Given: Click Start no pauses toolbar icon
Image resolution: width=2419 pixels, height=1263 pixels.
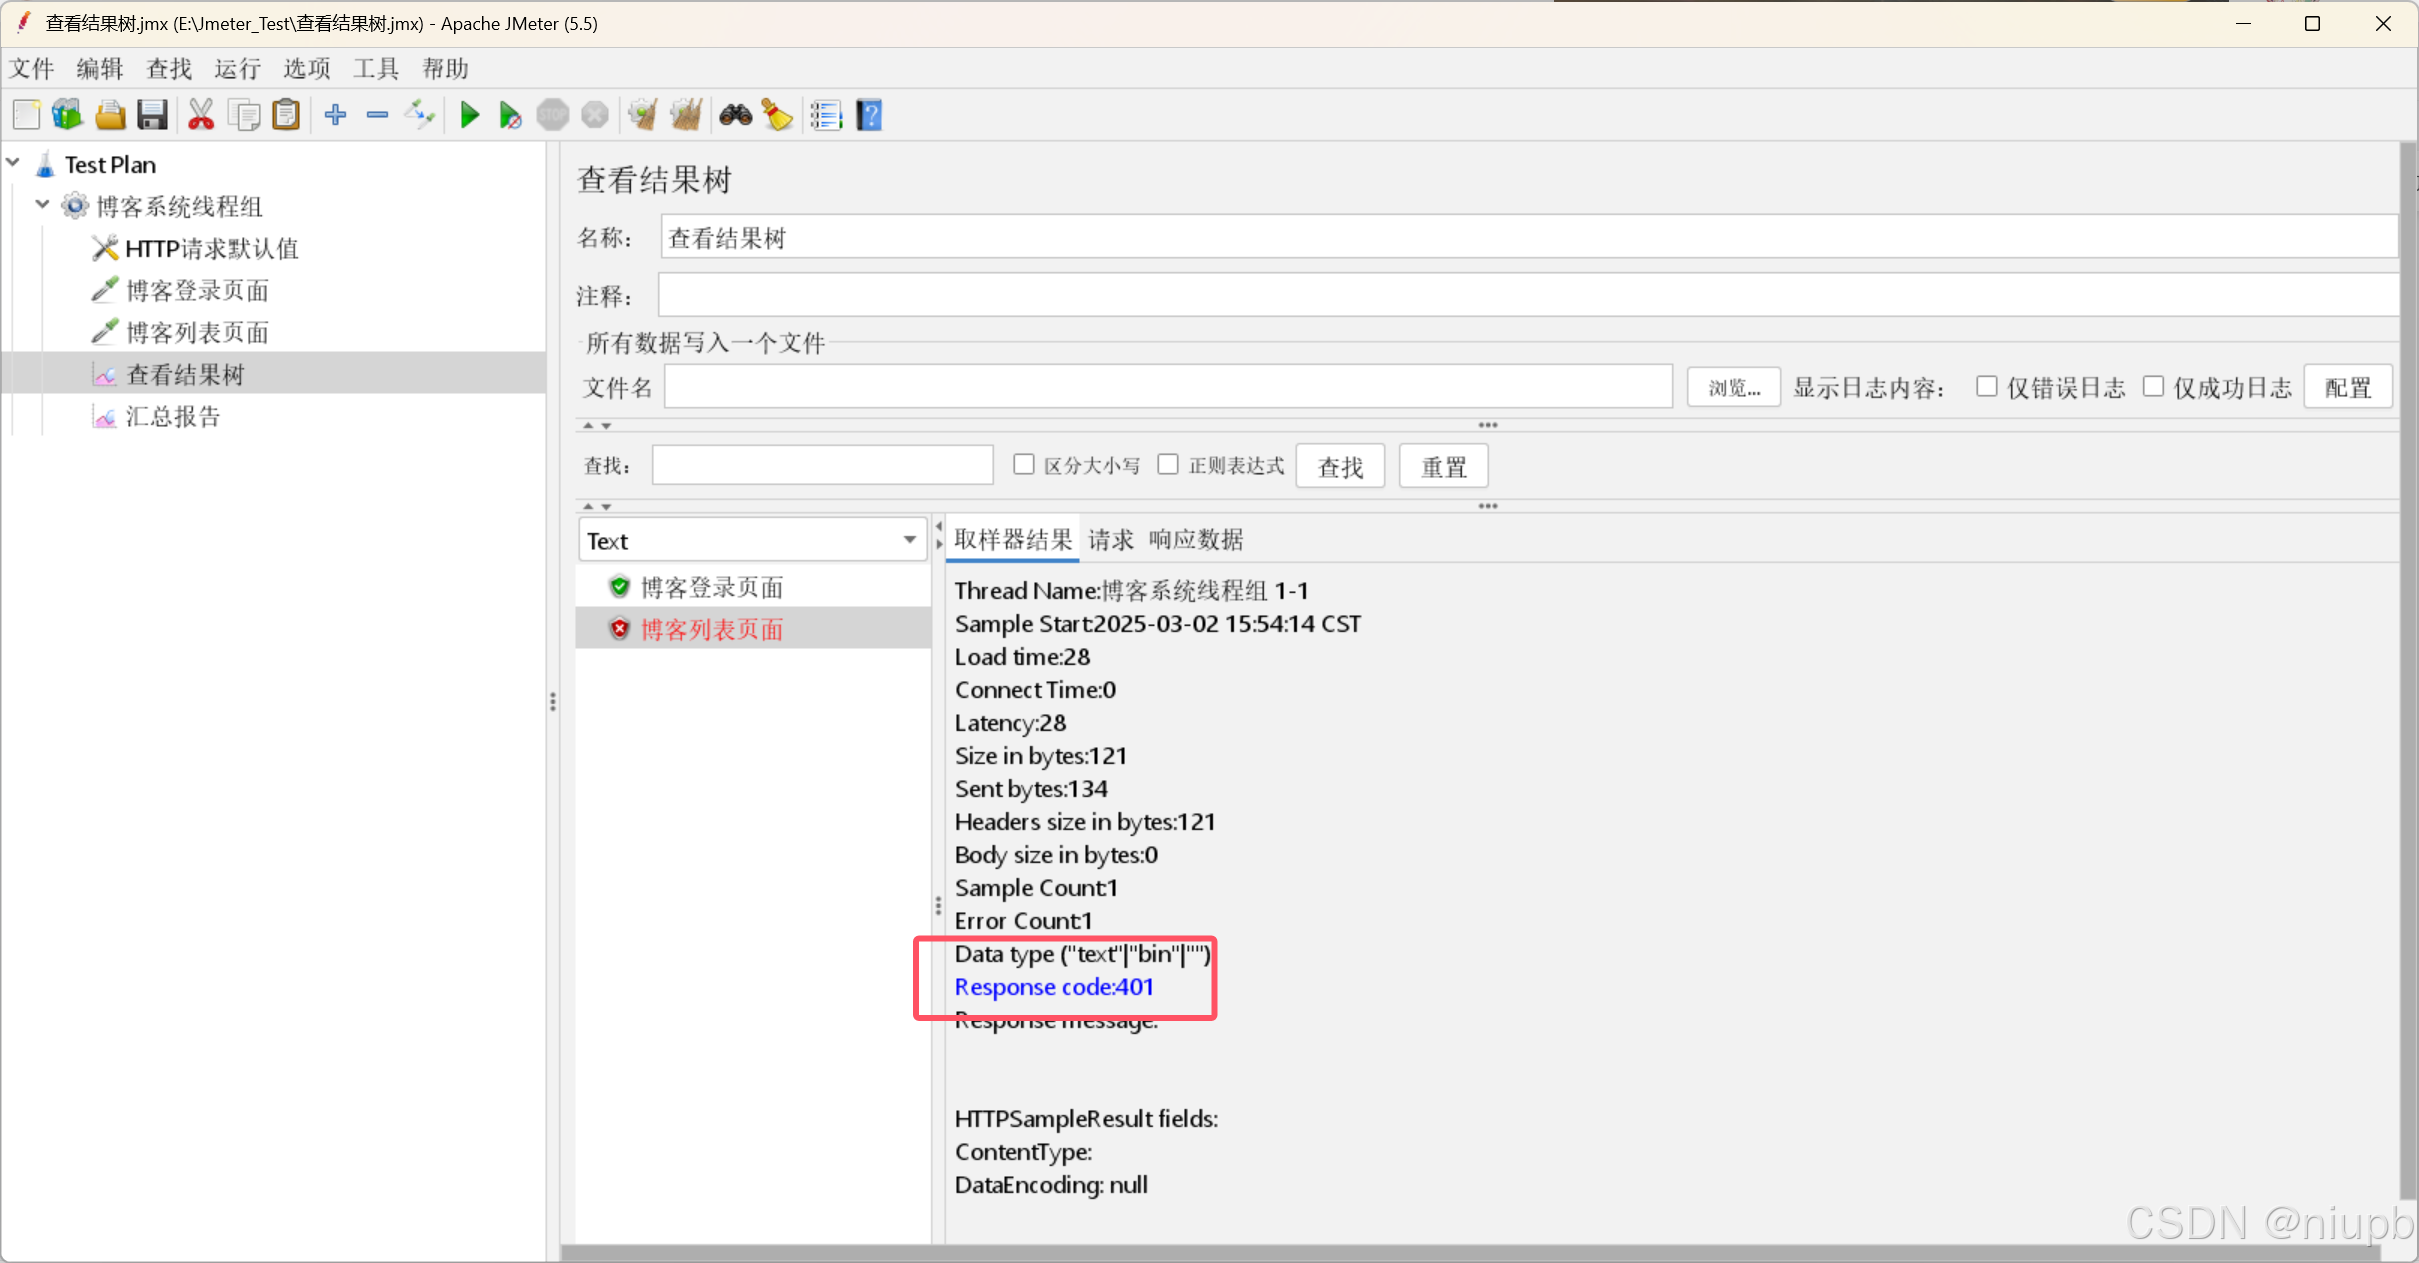Looking at the screenshot, I should (x=510, y=115).
